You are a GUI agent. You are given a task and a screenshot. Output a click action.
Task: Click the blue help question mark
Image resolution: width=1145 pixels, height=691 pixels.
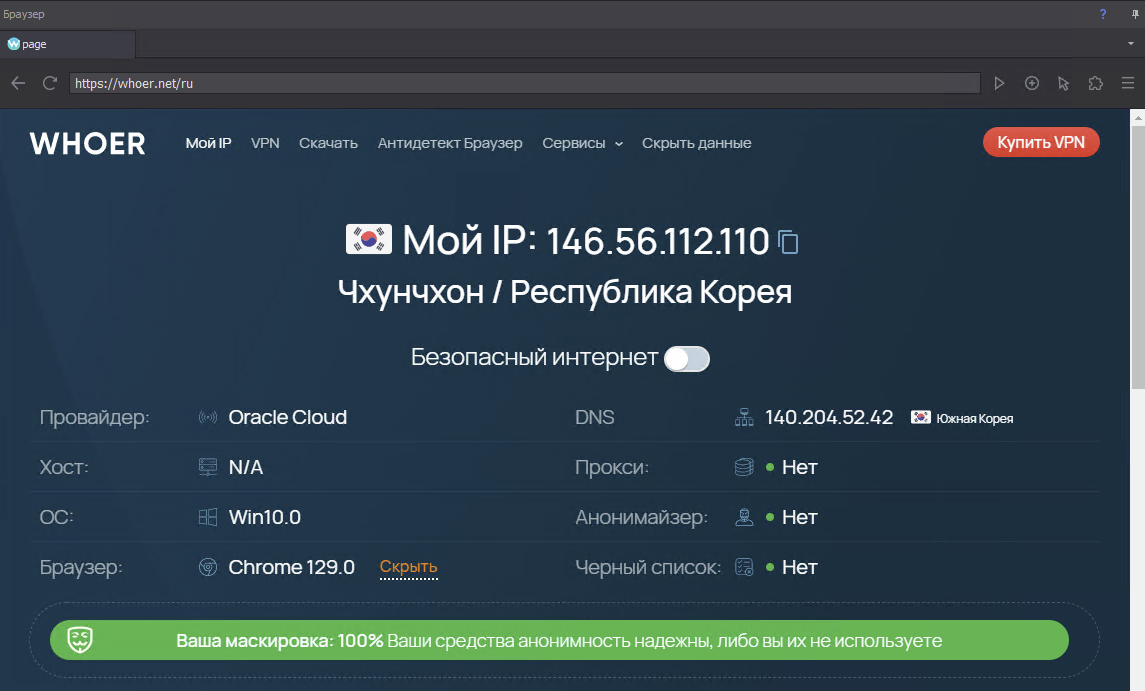coord(1103,14)
